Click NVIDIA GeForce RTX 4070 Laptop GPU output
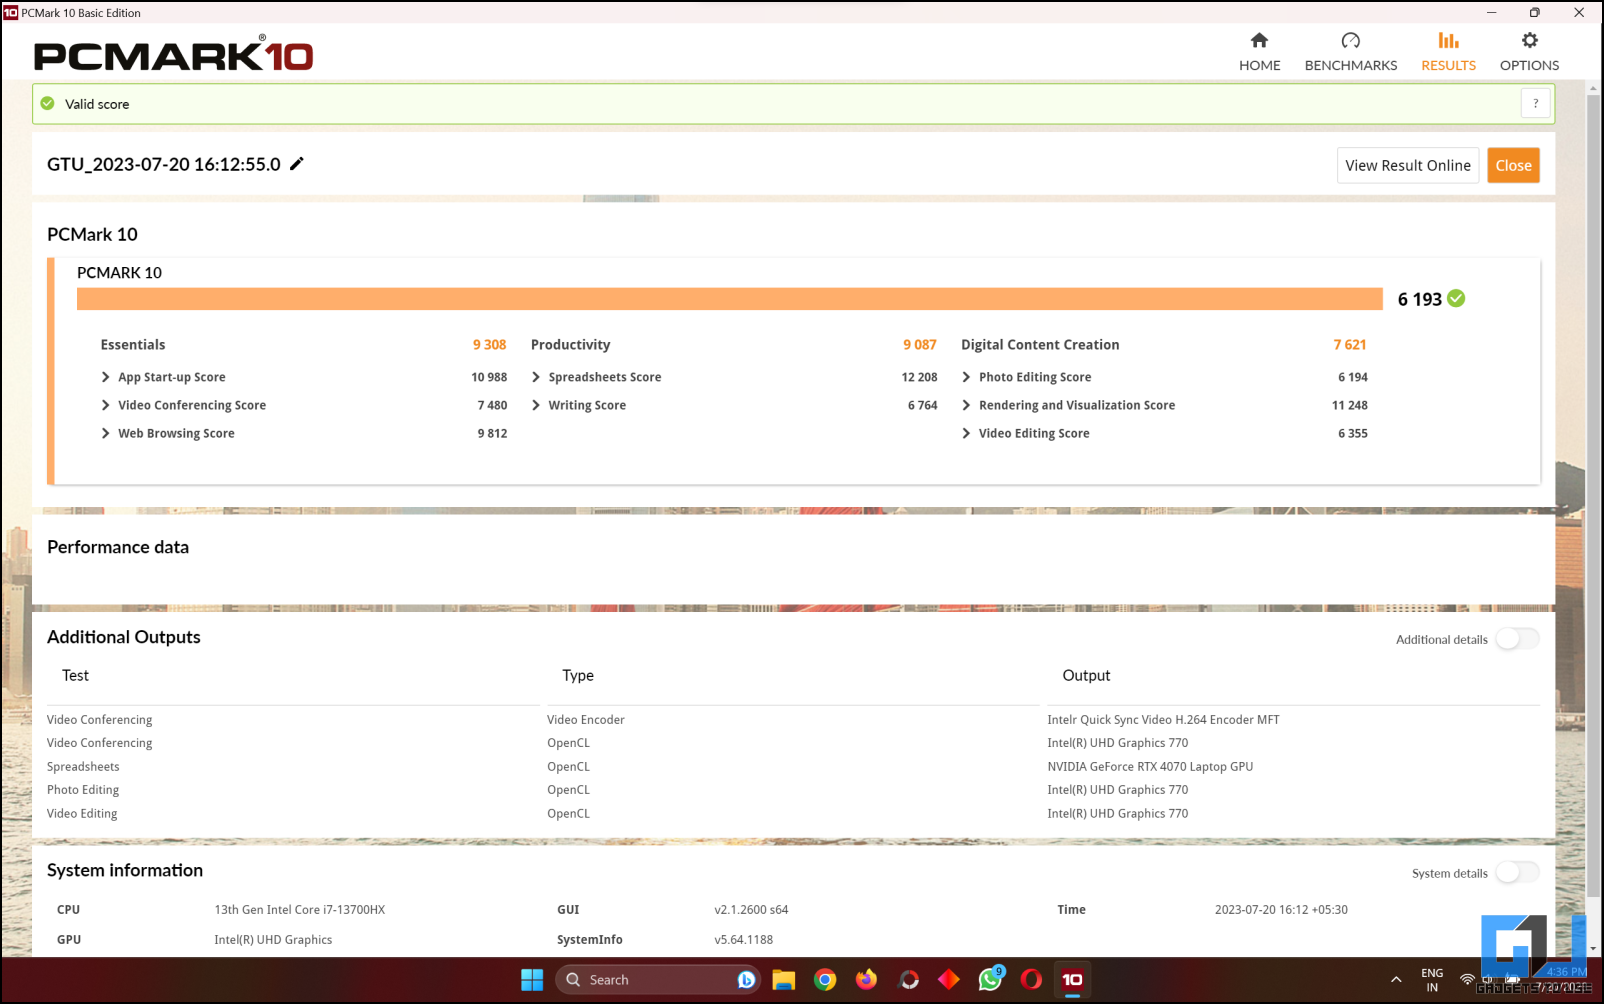1604x1004 pixels. (1150, 766)
